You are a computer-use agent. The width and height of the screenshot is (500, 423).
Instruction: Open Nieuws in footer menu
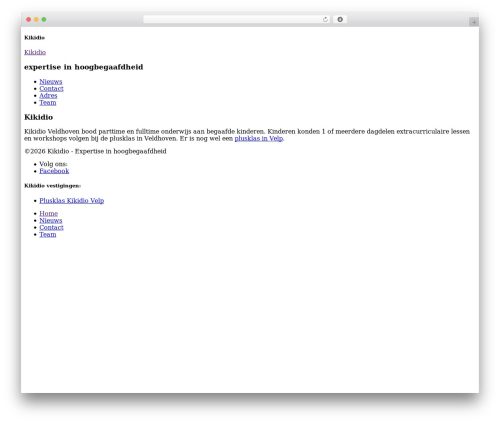(51, 220)
